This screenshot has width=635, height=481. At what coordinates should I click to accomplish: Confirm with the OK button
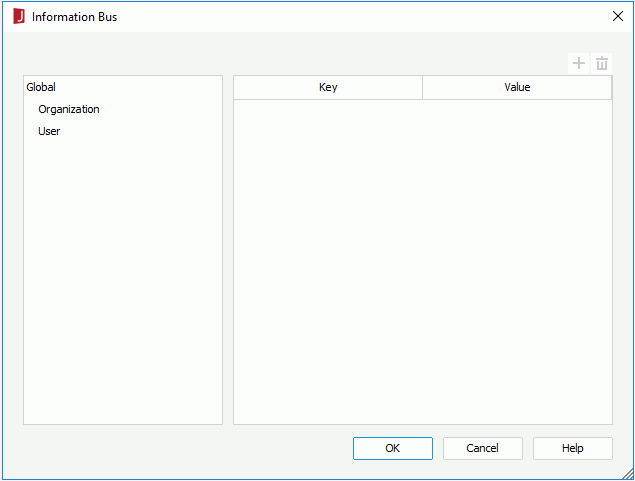pyautogui.click(x=393, y=448)
